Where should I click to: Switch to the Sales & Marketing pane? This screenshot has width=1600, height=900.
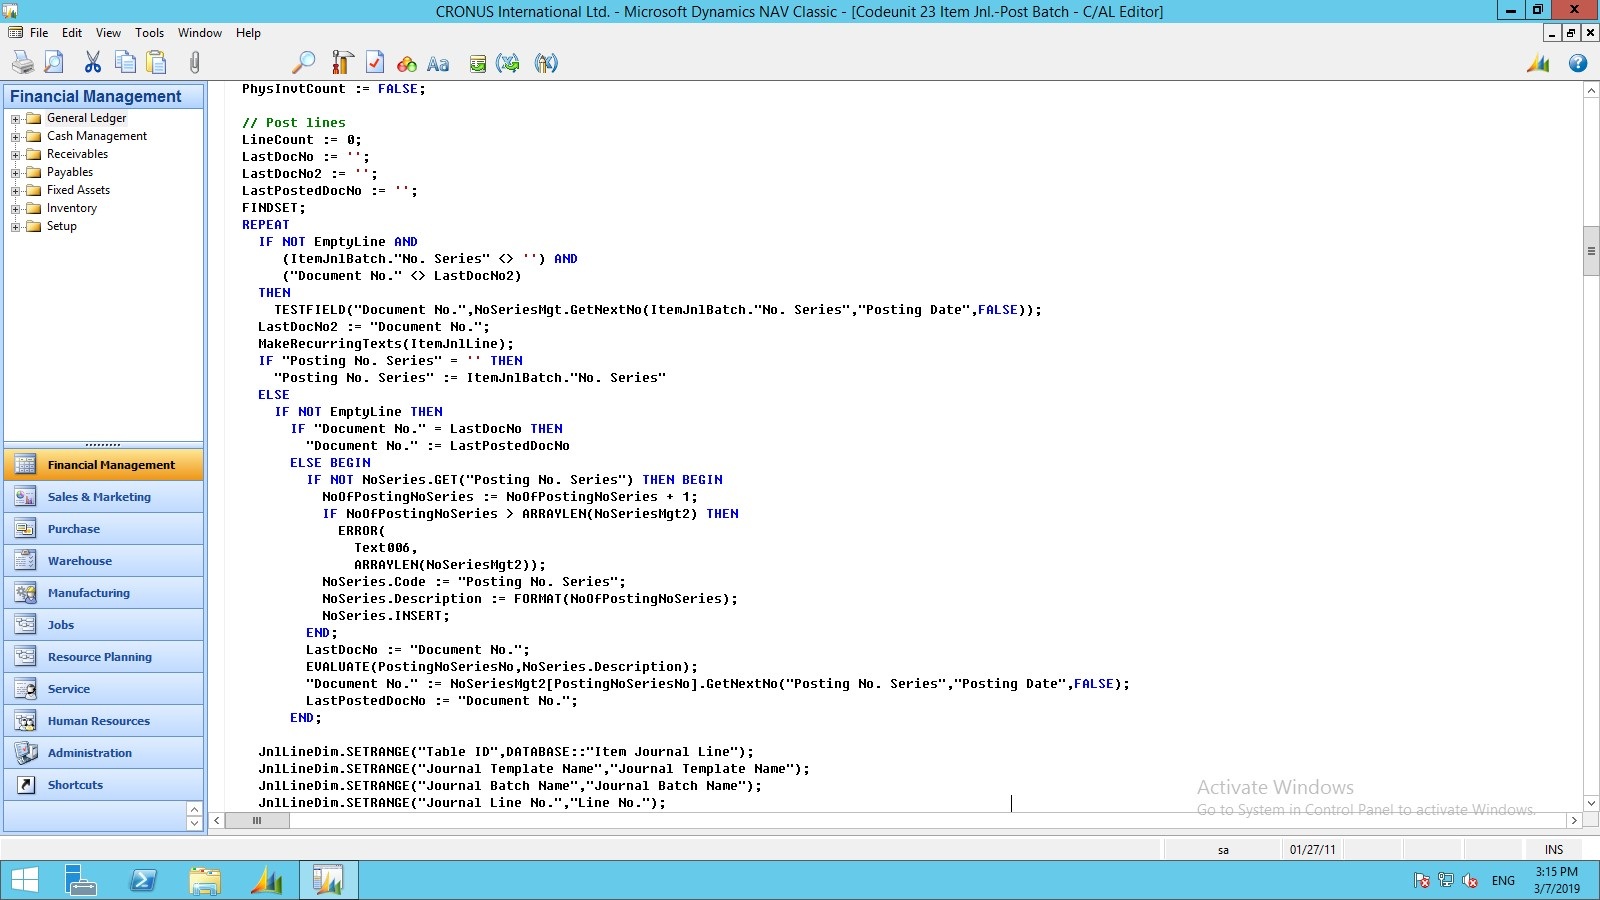(99, 496)
